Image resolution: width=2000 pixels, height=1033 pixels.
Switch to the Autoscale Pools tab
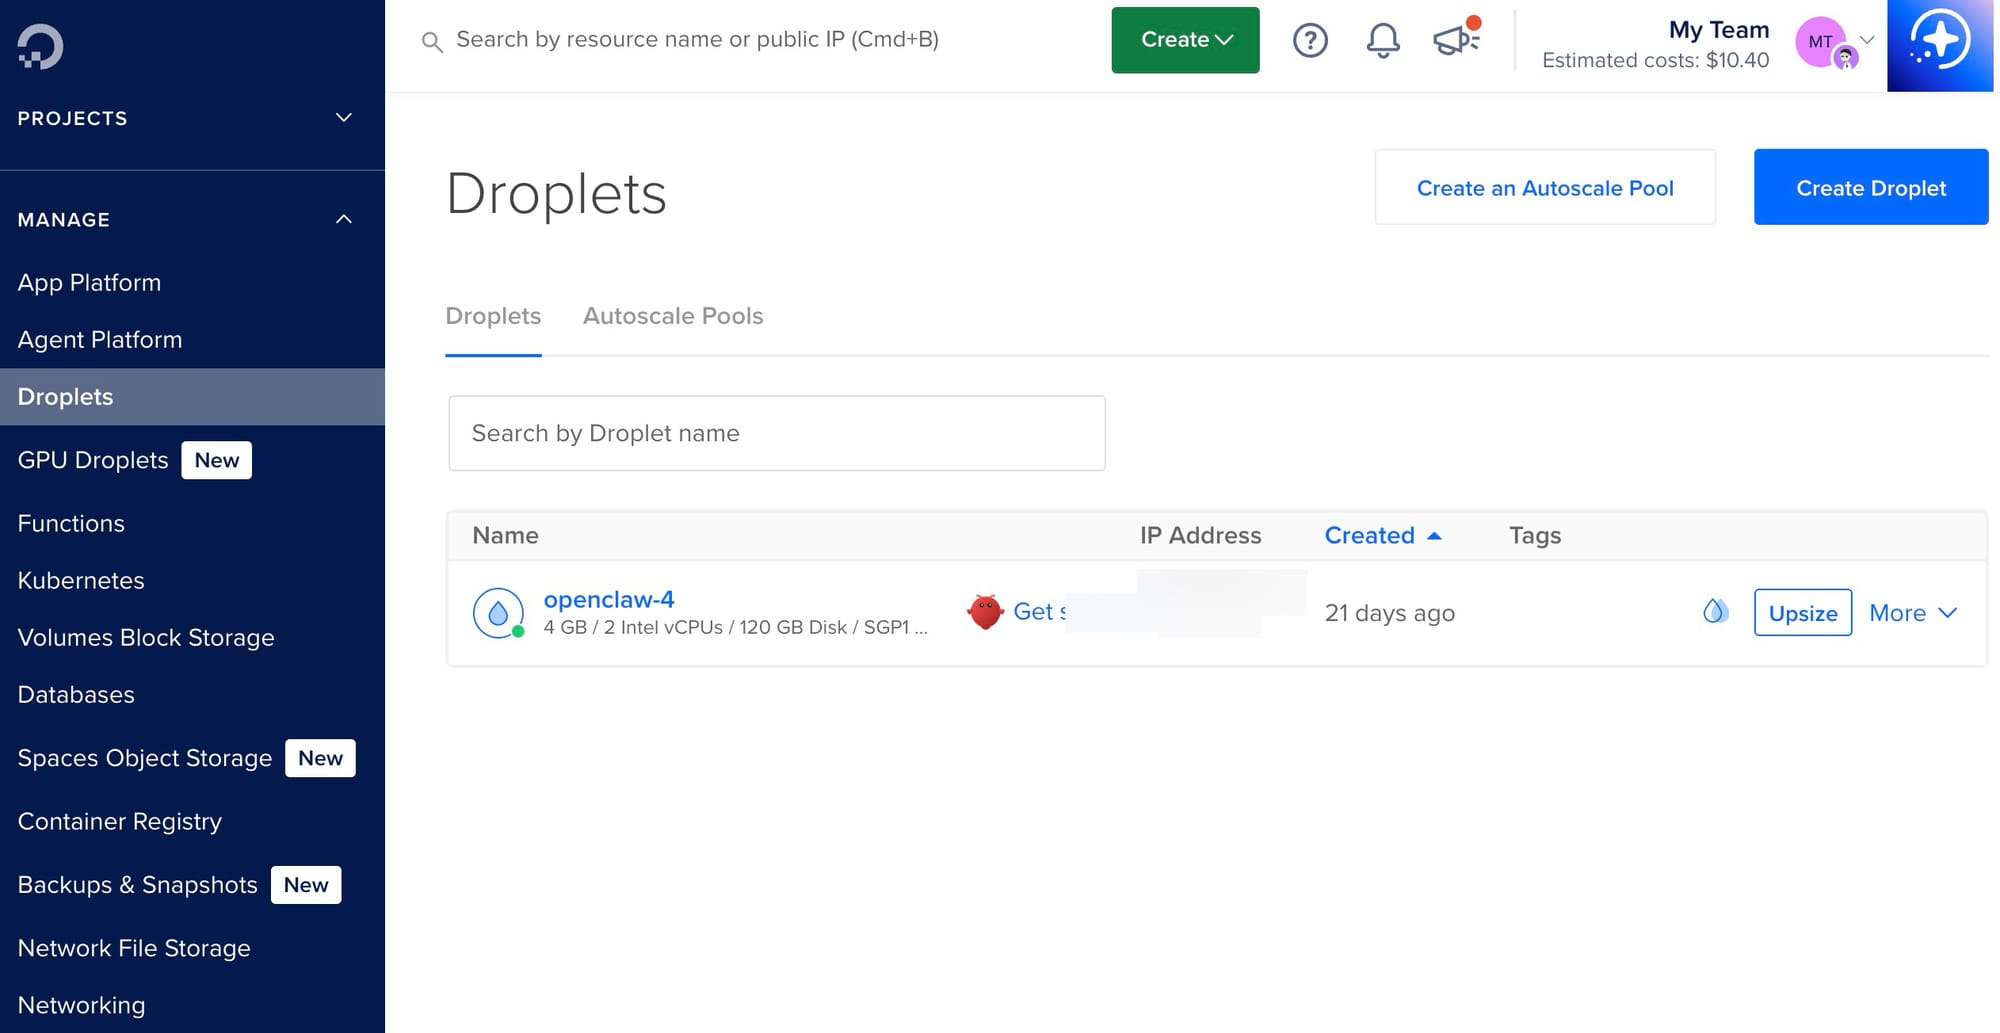pos(673,316)
